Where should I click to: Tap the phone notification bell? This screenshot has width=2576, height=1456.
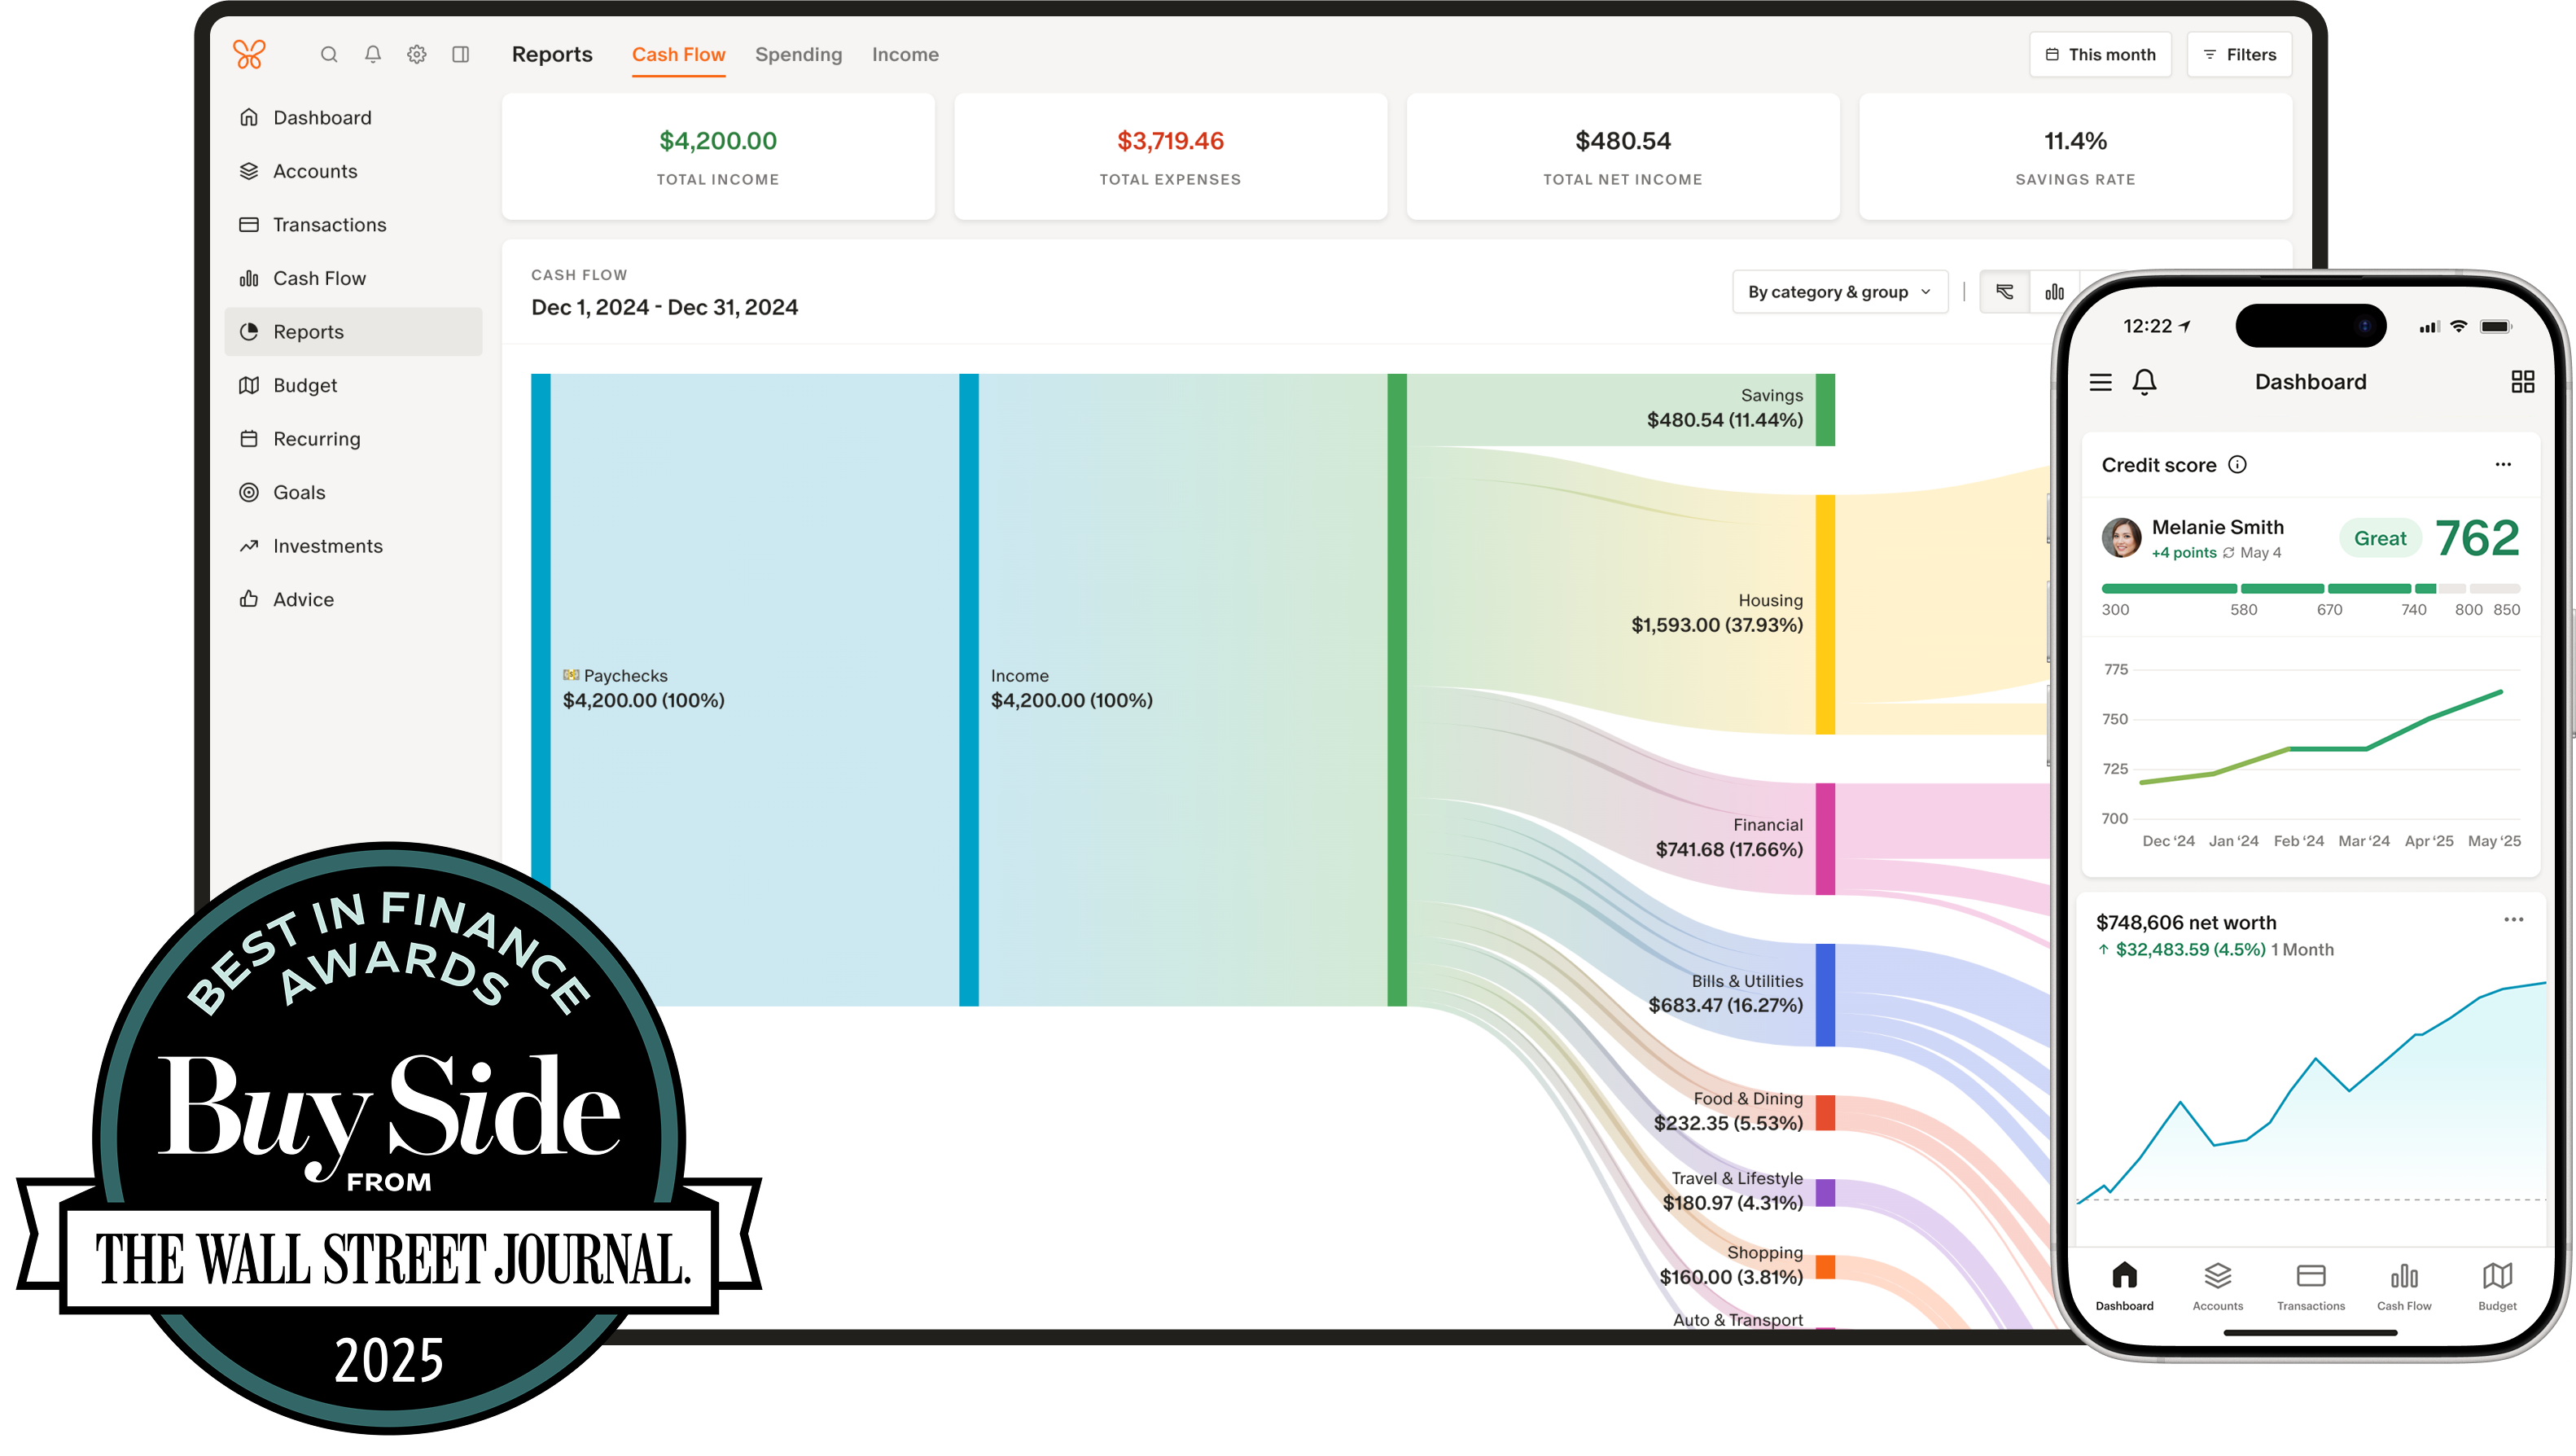[2144, 382]
